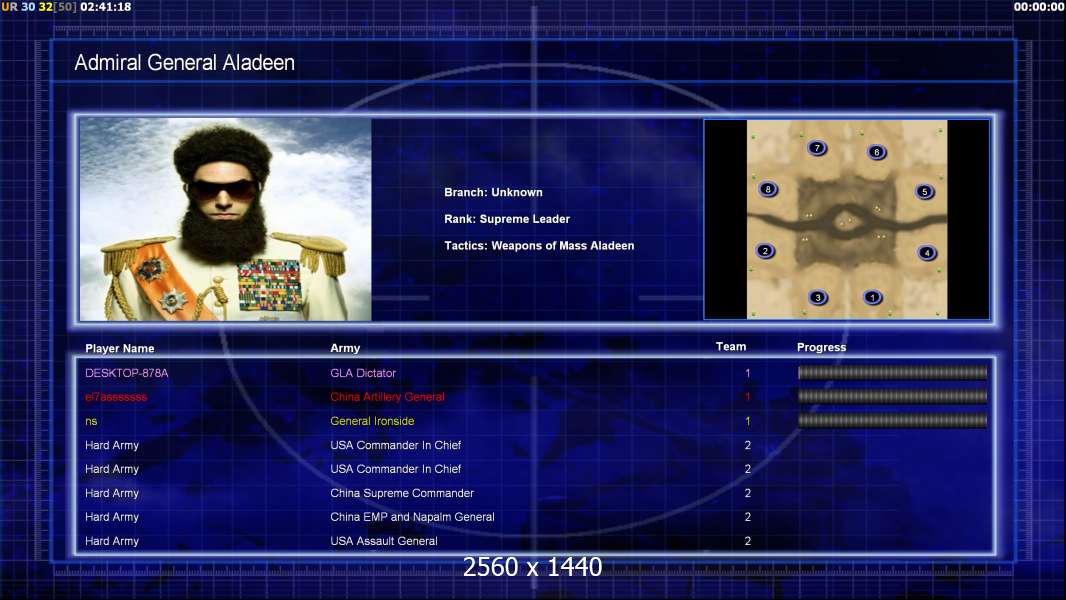Click the 2560 x 1440 resolution label
Screen dimensions: 1066x600
click(x=532, y=567)
